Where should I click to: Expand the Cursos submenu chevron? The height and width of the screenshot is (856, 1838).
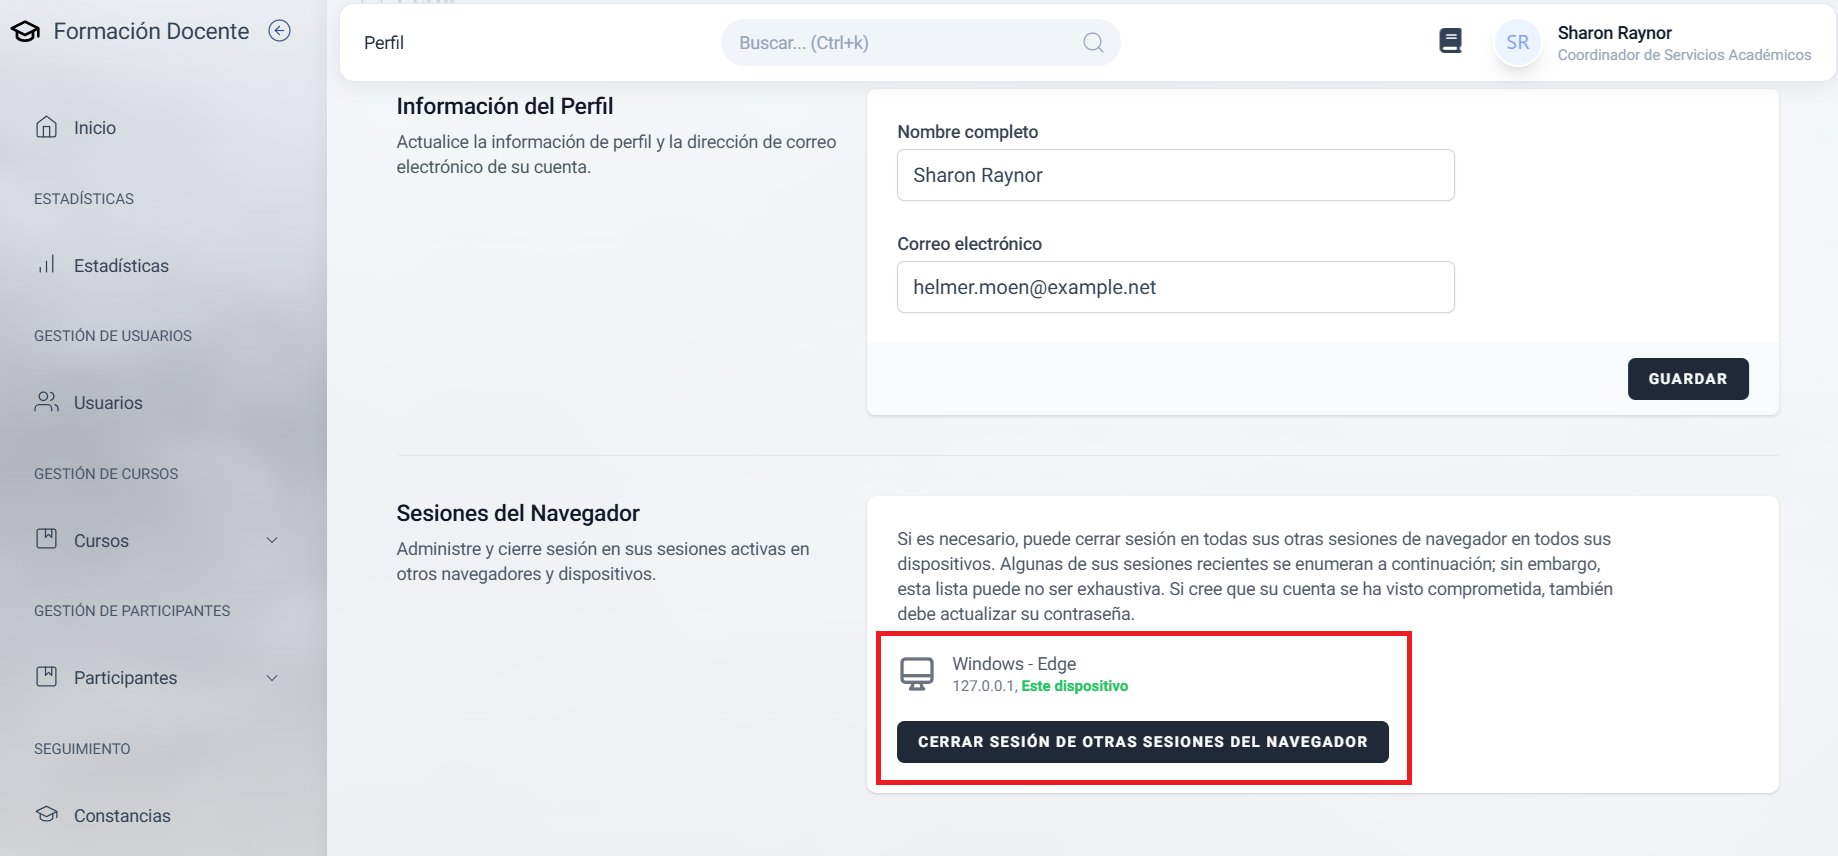click(x=272, y=540)
